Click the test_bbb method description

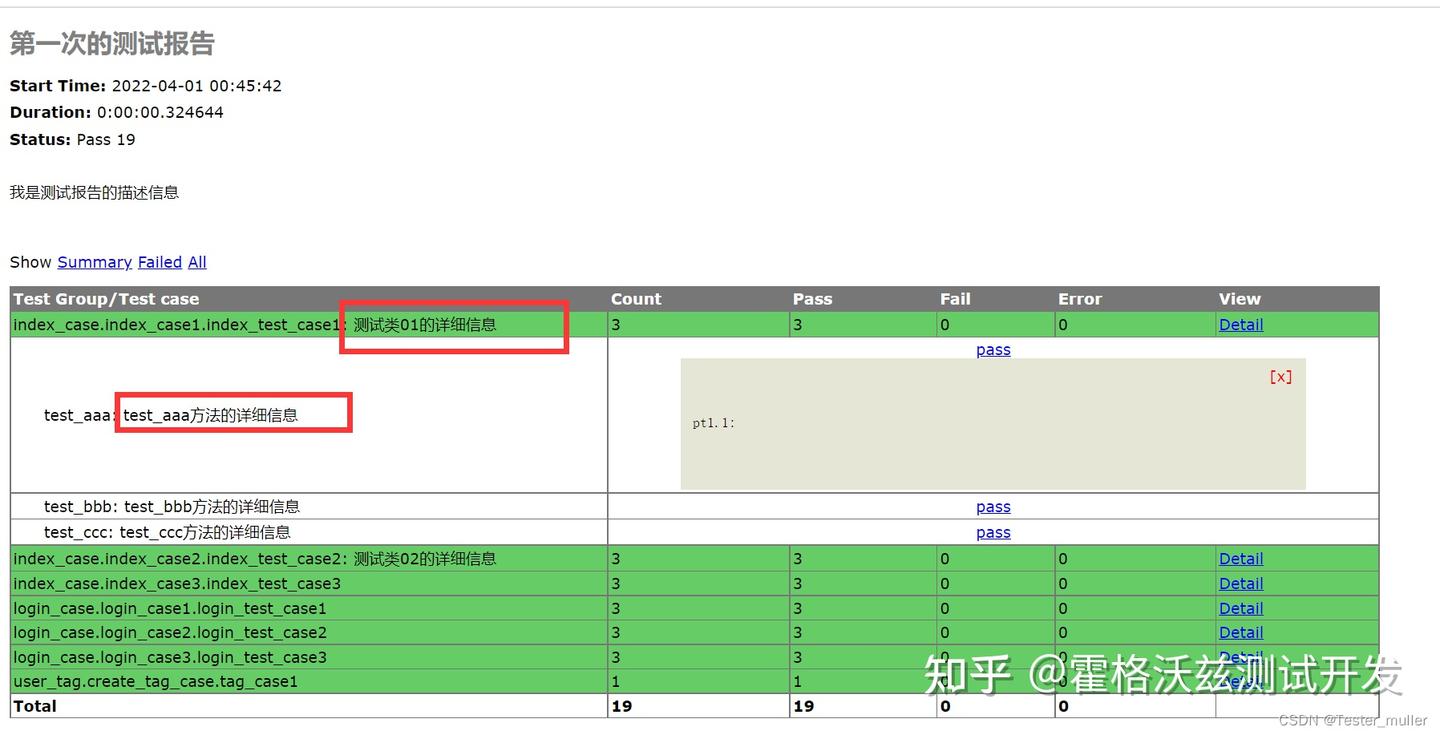pos(212,507)
